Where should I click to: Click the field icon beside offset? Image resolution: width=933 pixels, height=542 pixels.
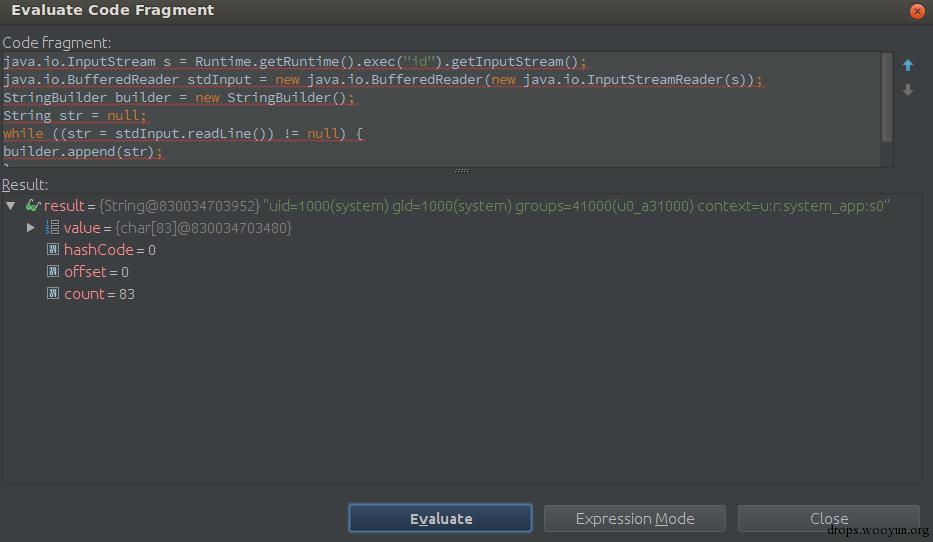click(53, 272)
